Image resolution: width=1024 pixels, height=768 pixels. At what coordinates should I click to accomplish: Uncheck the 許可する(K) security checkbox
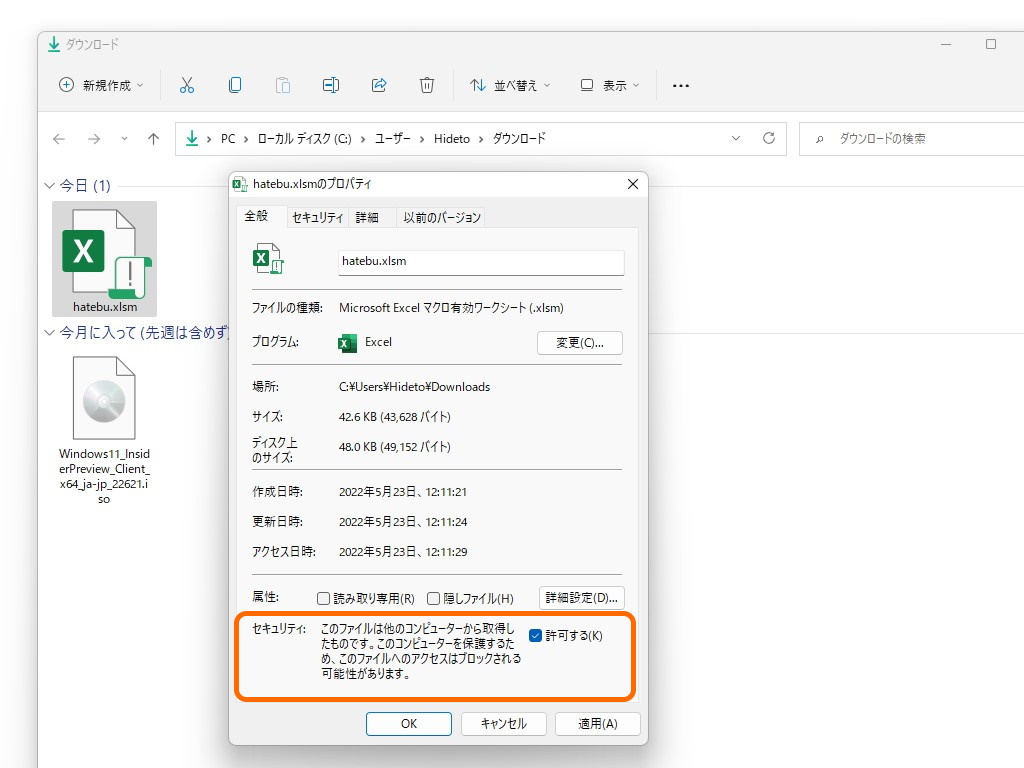[536, 635]
